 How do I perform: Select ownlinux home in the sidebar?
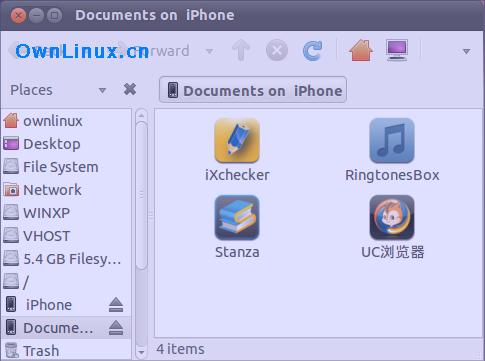click(66, 121)
